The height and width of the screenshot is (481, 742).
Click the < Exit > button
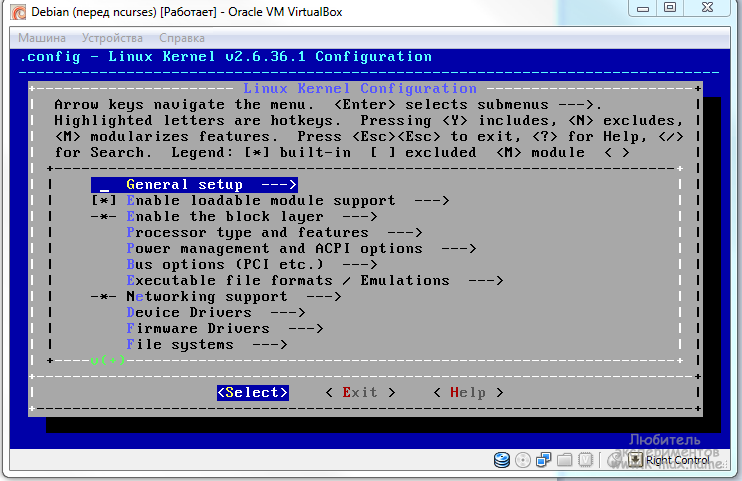click(361, 392)
